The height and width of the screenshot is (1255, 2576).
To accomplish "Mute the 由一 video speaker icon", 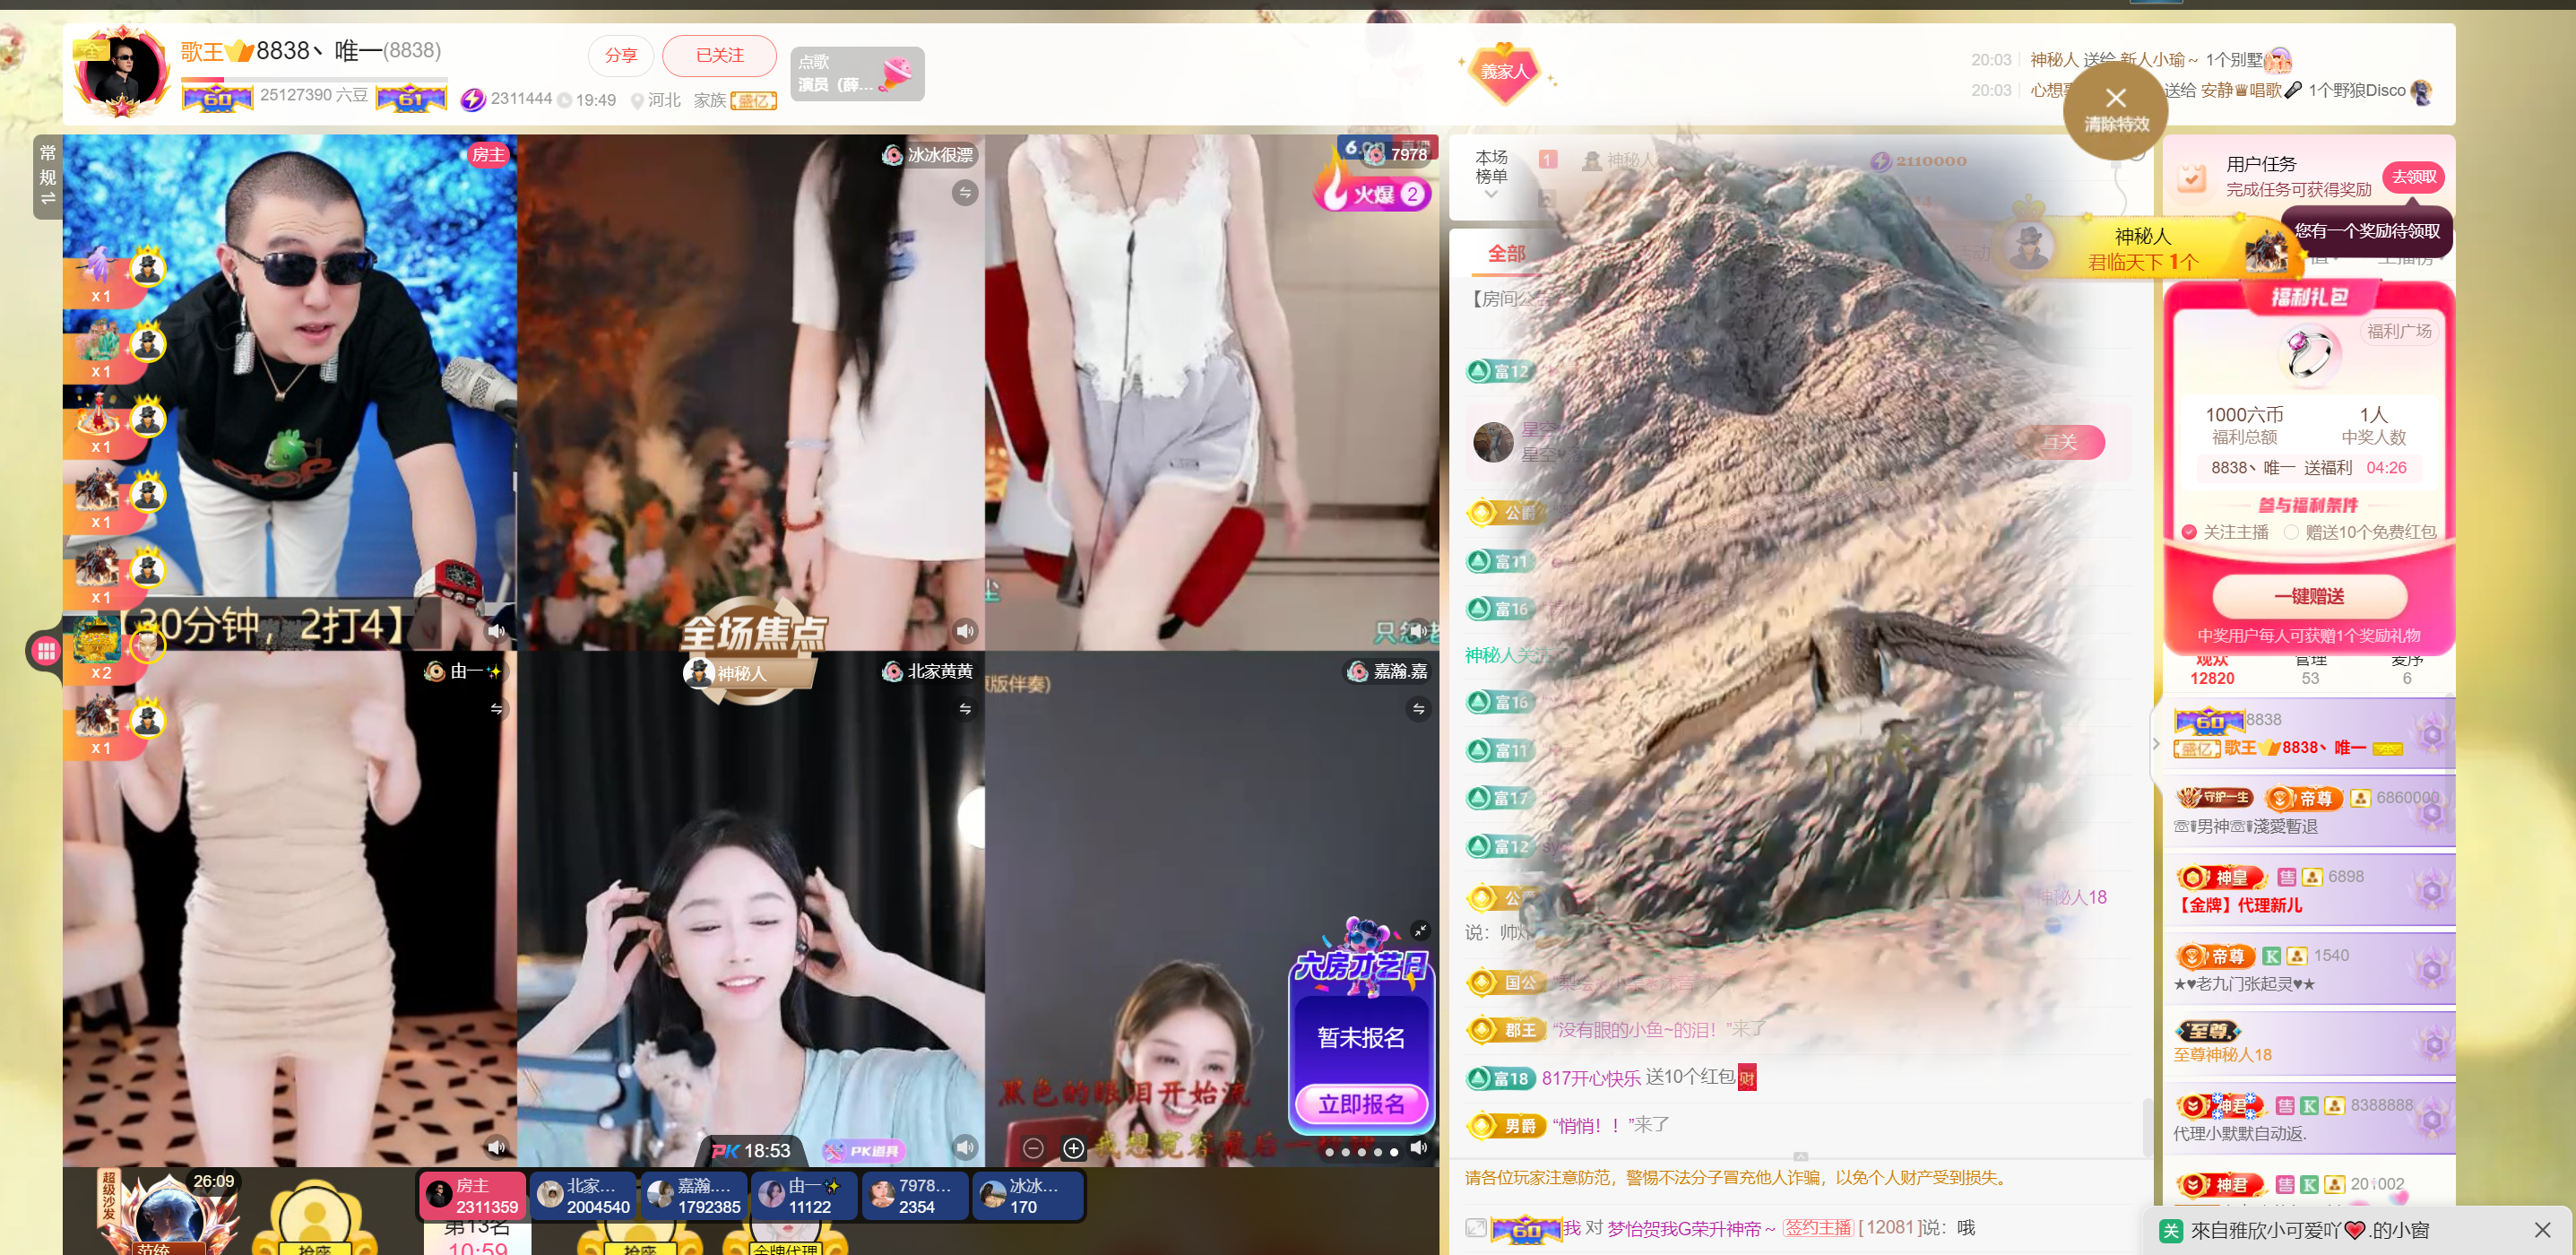I will tap(496, 1146).
